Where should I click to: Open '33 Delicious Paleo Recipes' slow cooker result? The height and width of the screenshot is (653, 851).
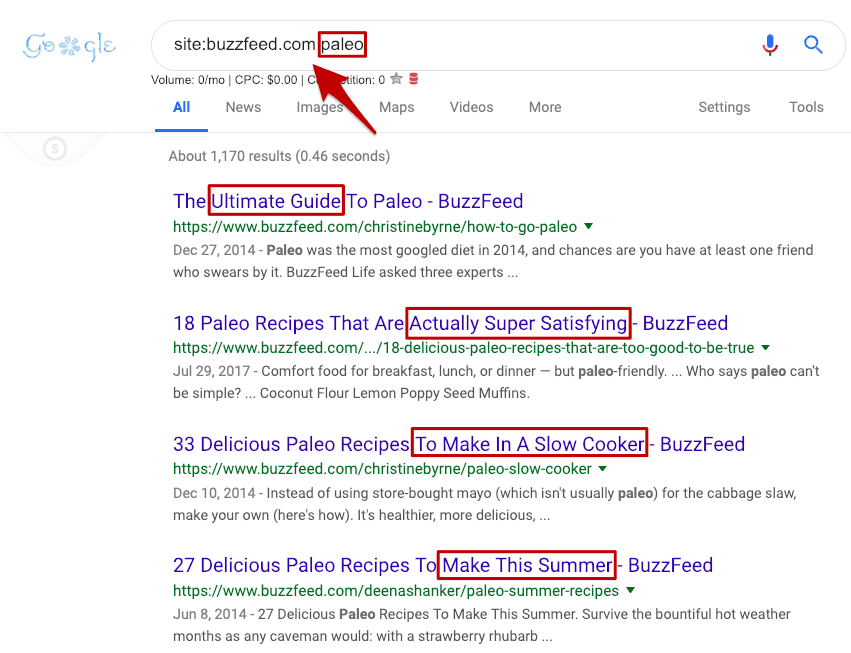(459, 444)
